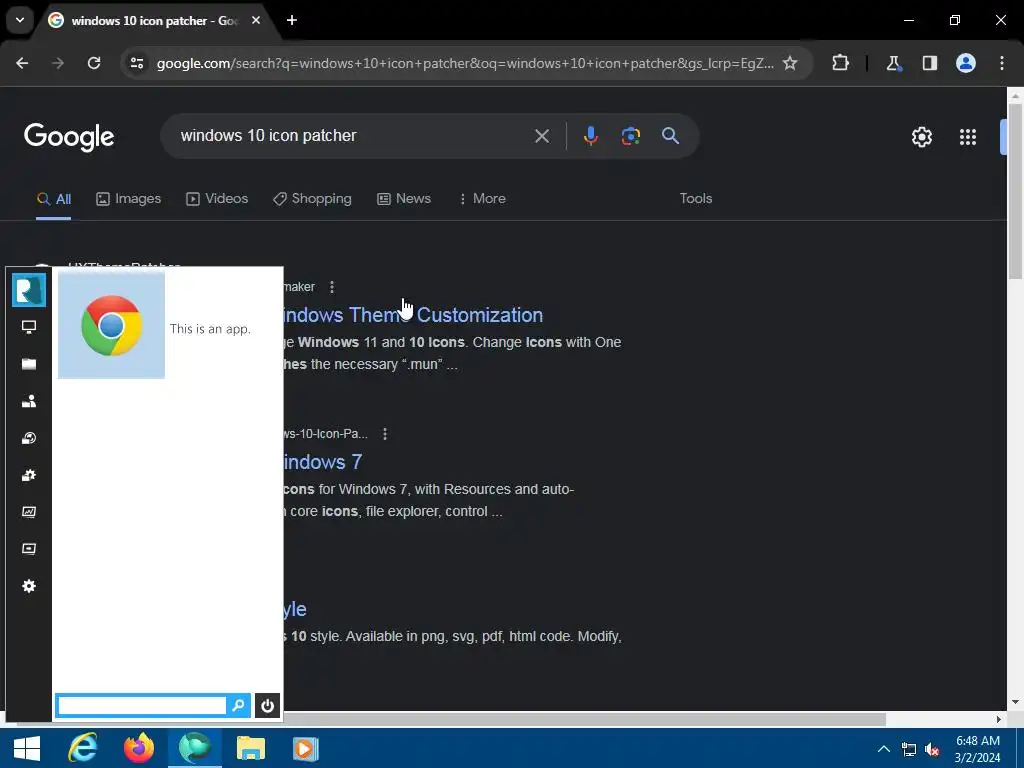The width and height of the screenshot is (1024, 768).
Task: Click the muted volume tray icon
Action: (x=933, y=749)
